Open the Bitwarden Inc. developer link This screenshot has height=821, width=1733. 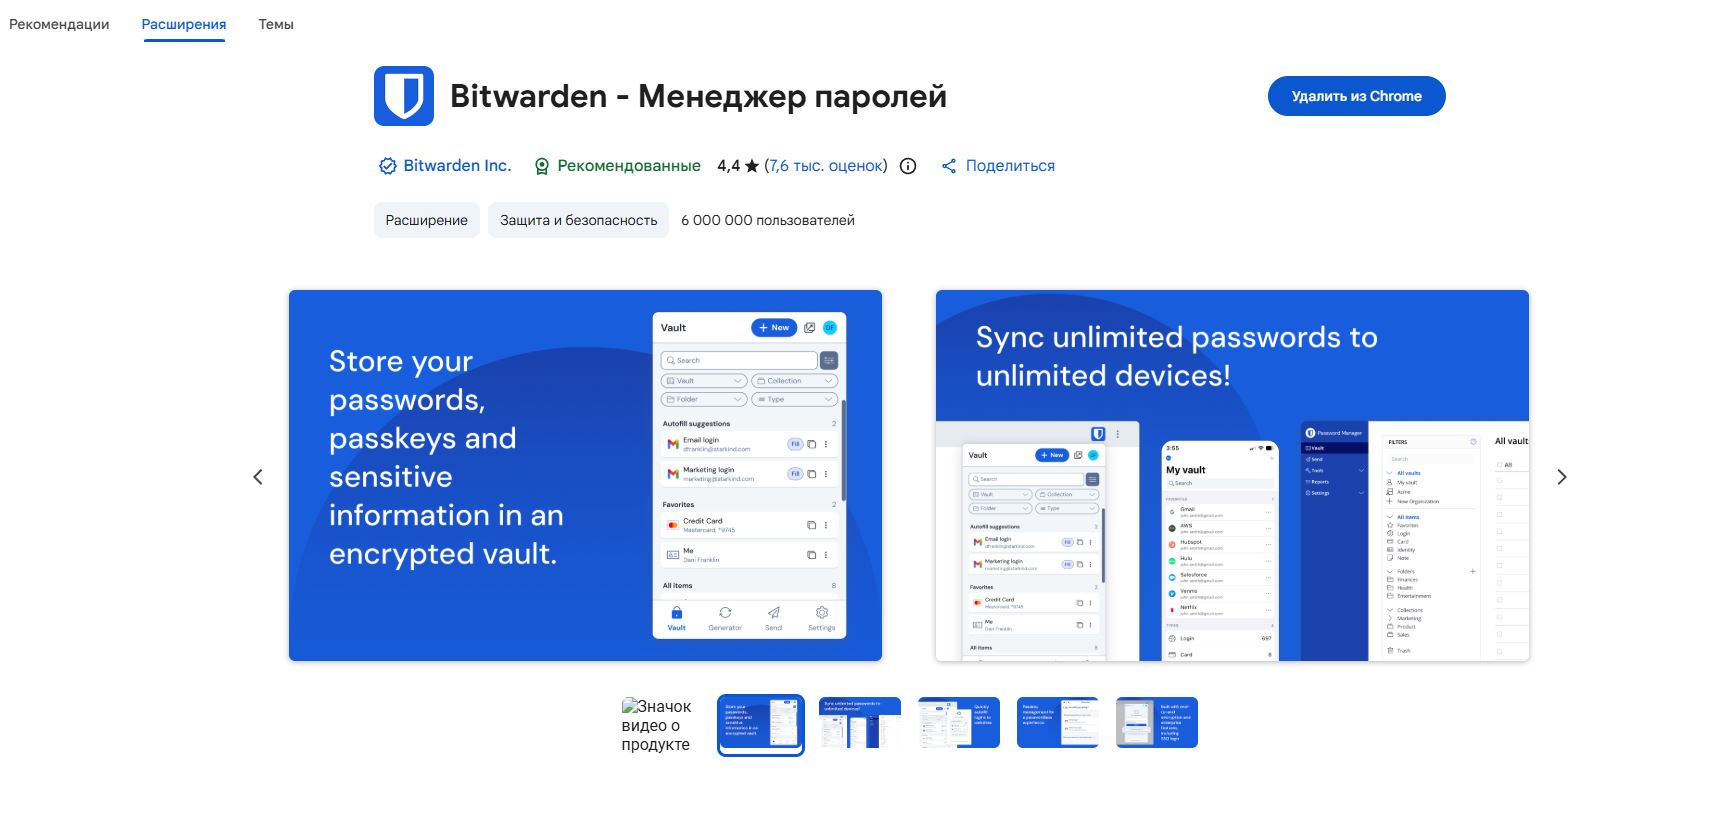pos(457,166)
